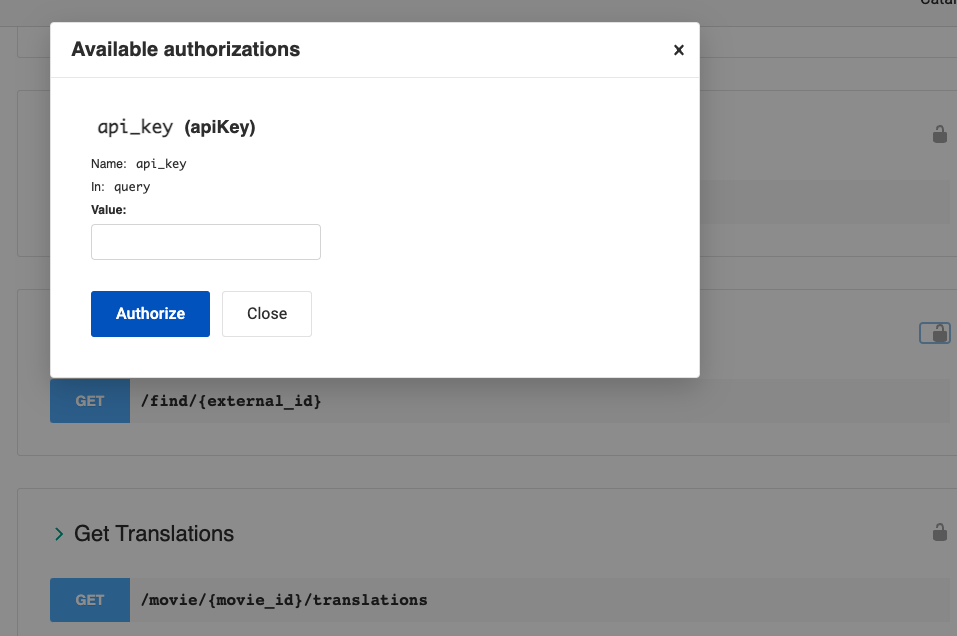Expand the Get Translations section
The width and height of the screenshot is (957, 636).
coord(153,533)
